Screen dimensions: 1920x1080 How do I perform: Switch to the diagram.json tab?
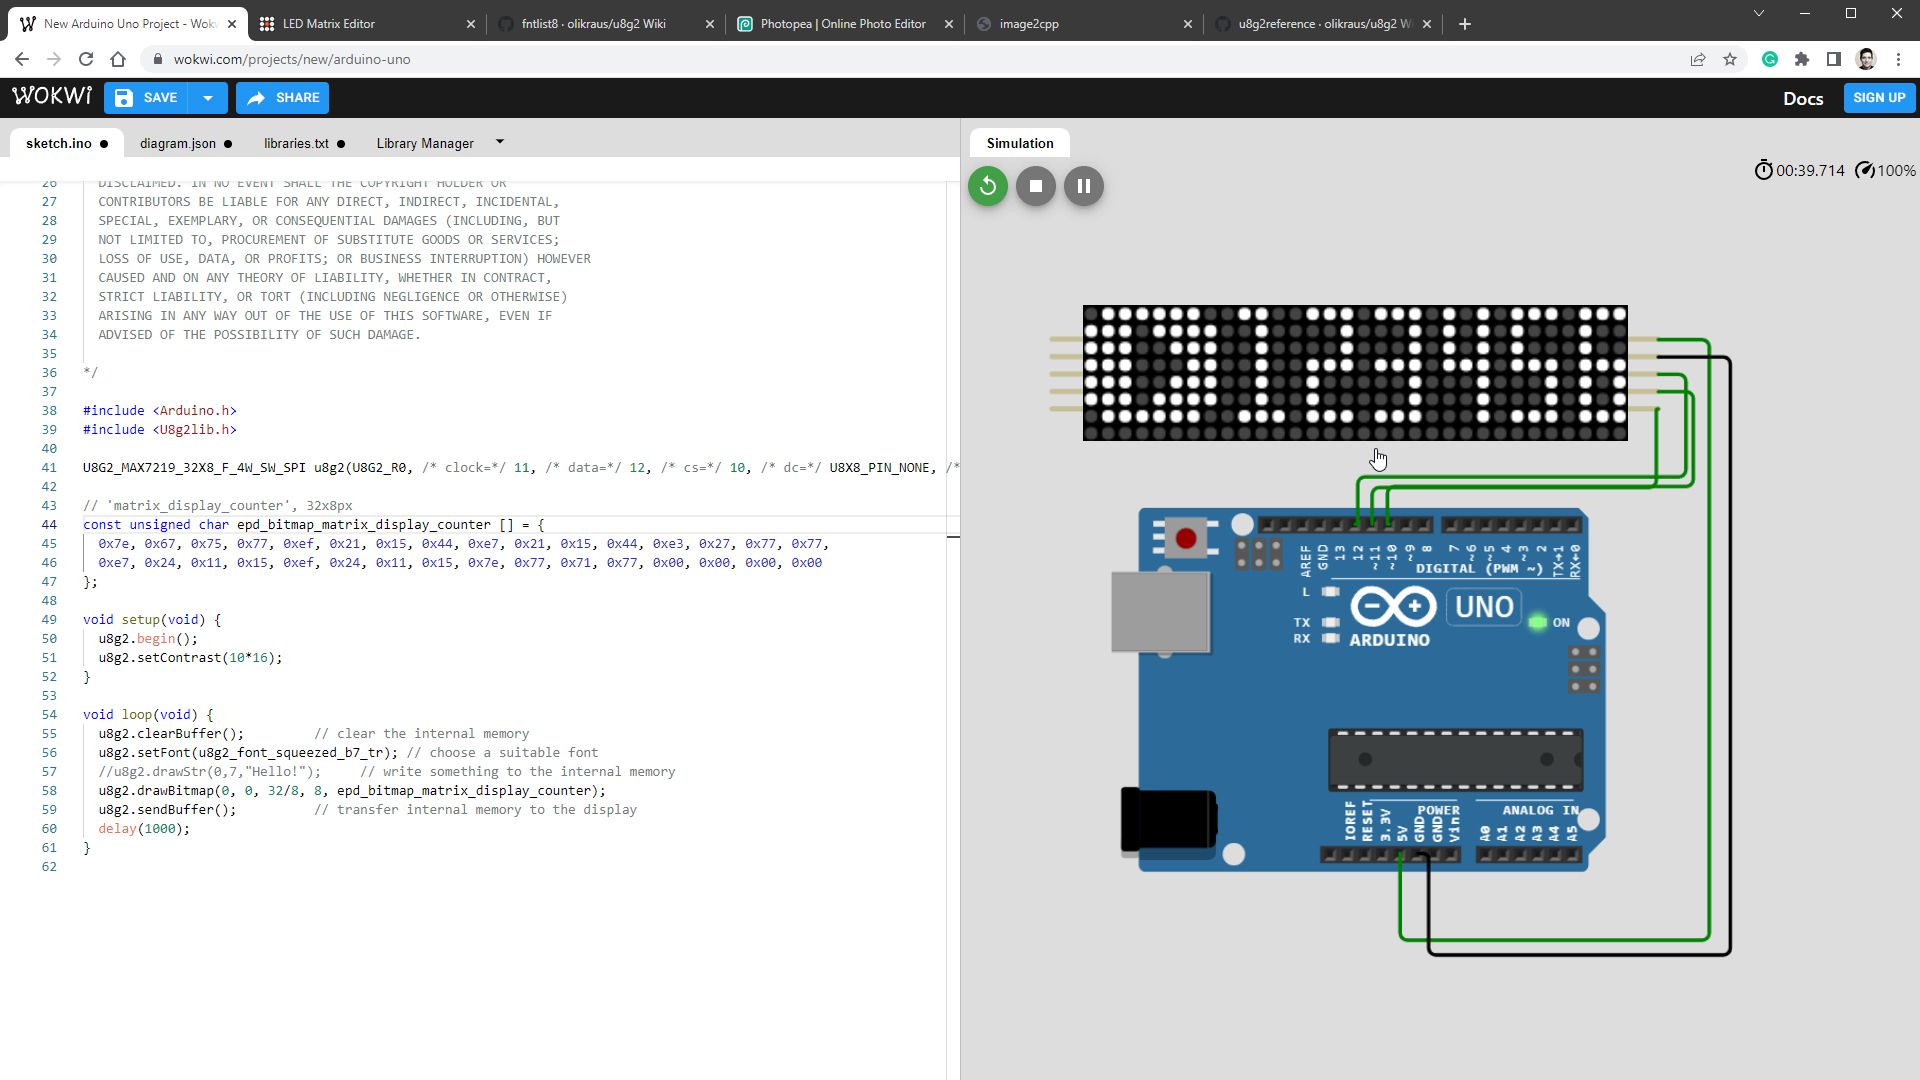[x=178, y=143]
